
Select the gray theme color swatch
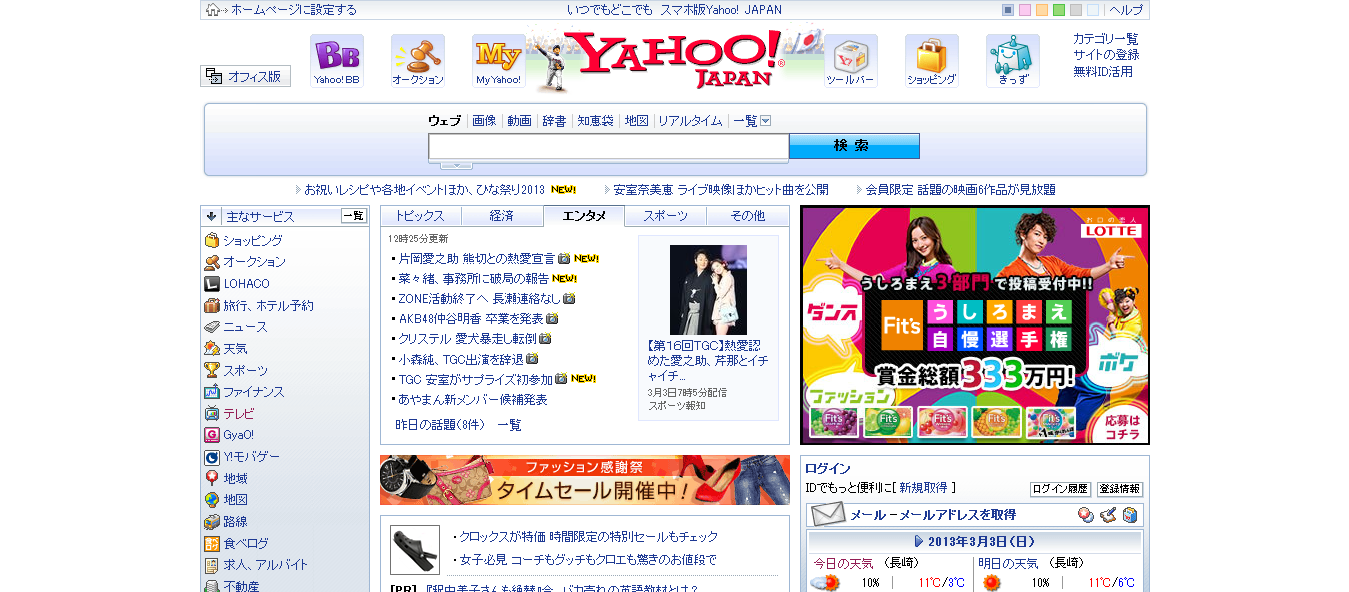[1076, 10]
